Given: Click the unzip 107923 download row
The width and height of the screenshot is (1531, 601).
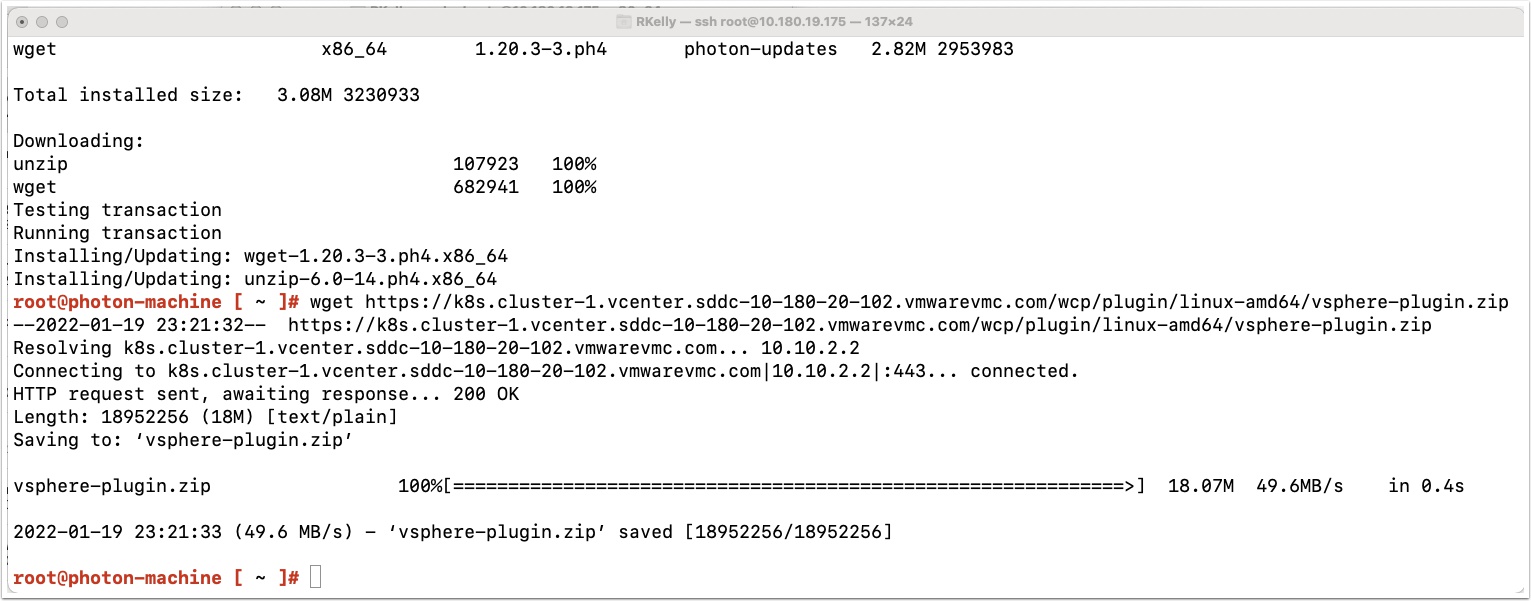Looking at the screenshot, I should pos(305,164).
